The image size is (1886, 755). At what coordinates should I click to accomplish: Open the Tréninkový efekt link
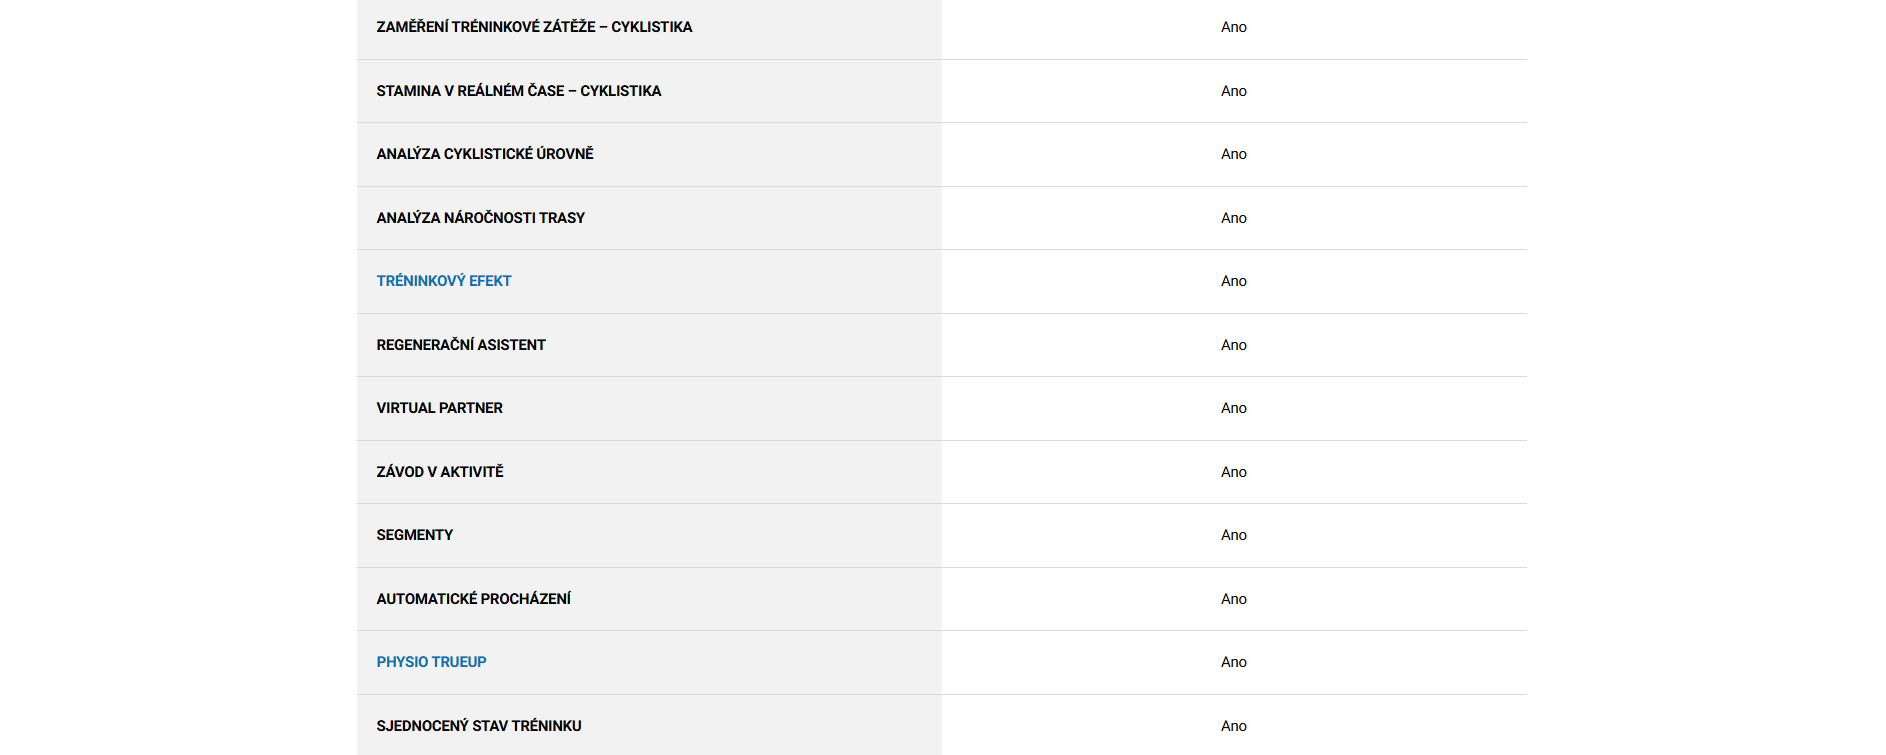(443, 281)
